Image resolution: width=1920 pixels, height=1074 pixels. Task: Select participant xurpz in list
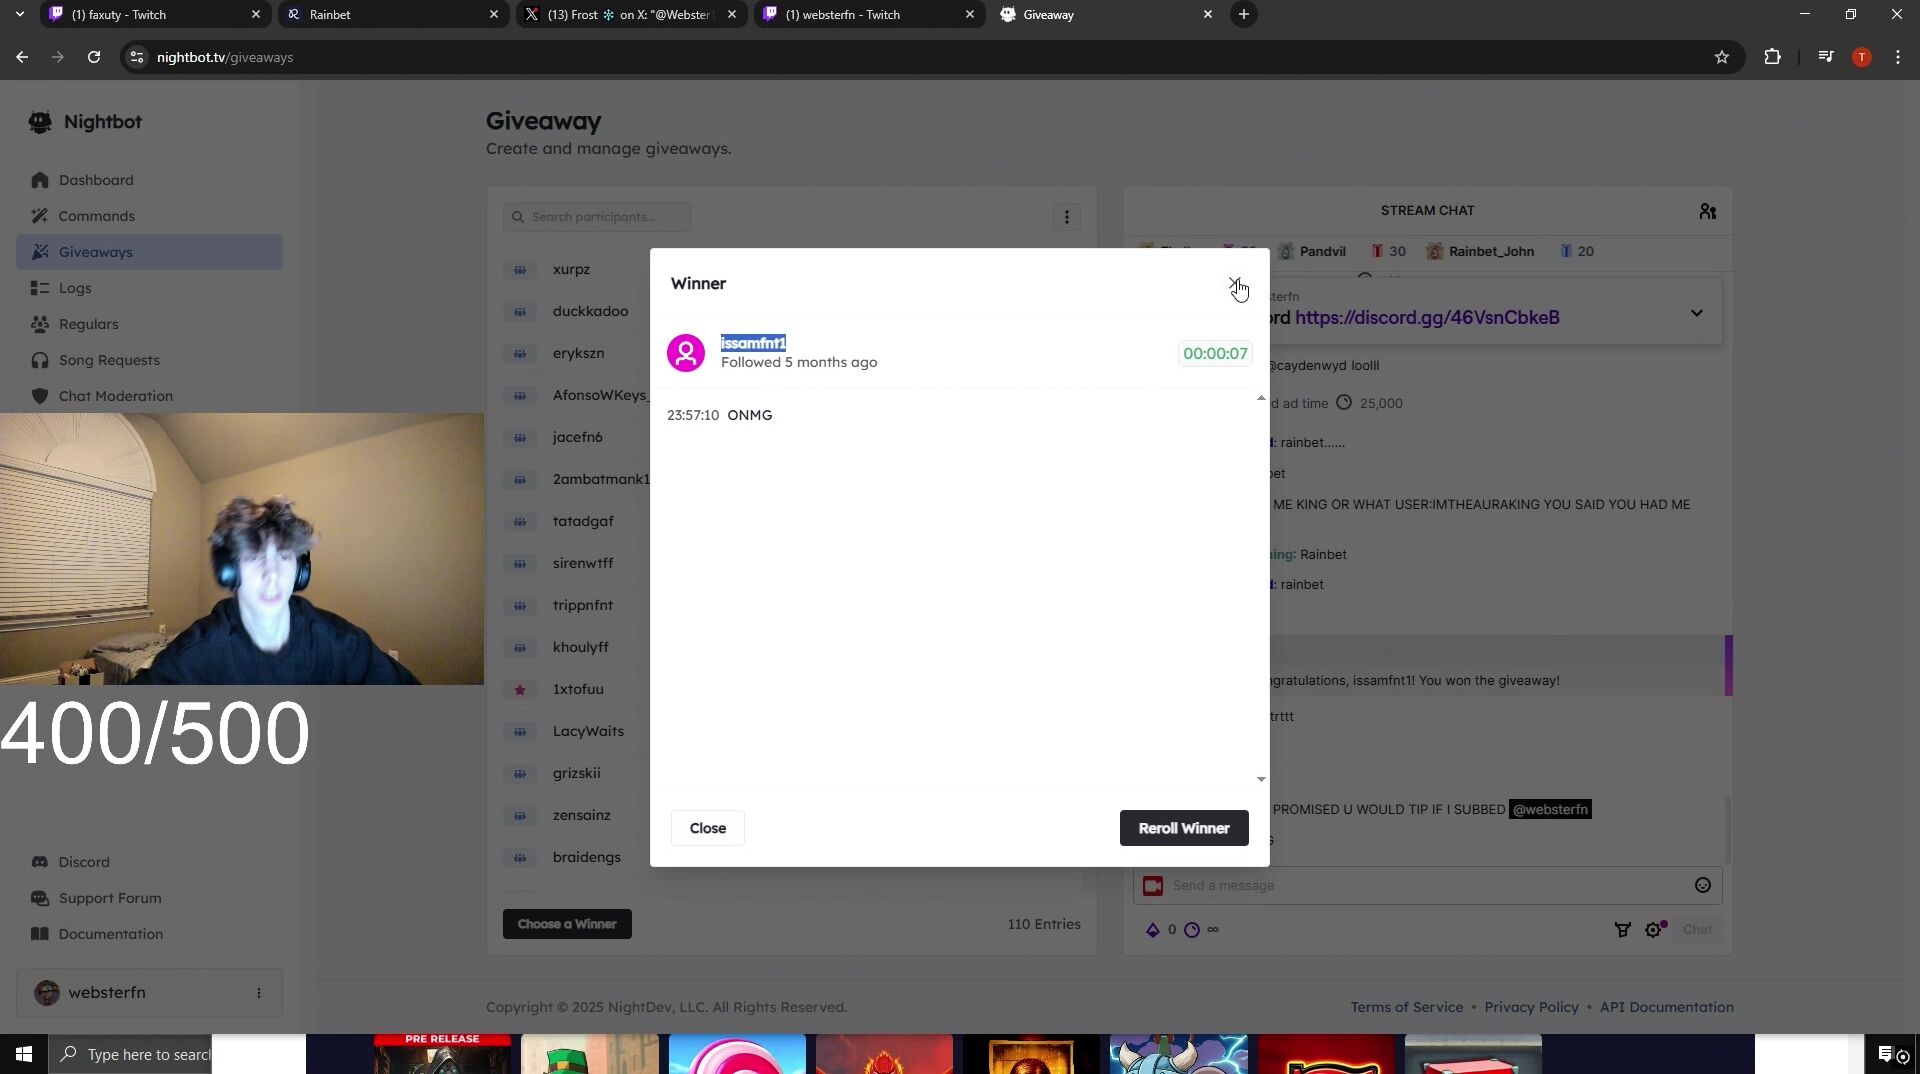pyautogui.click(x=571, y=269)
